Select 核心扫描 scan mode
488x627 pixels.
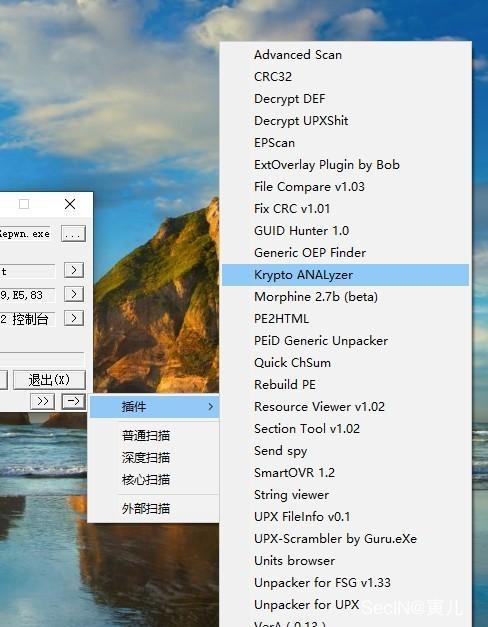coord(154,479)
